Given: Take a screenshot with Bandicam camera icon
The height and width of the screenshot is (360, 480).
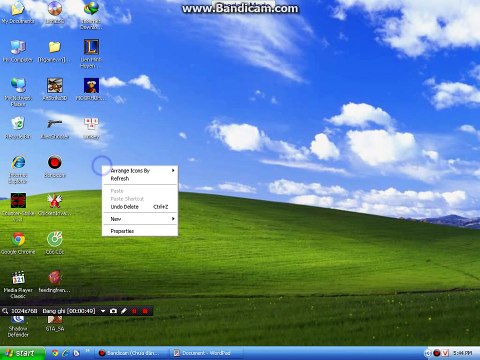Looking at the screenshot, I should [113, 311].
